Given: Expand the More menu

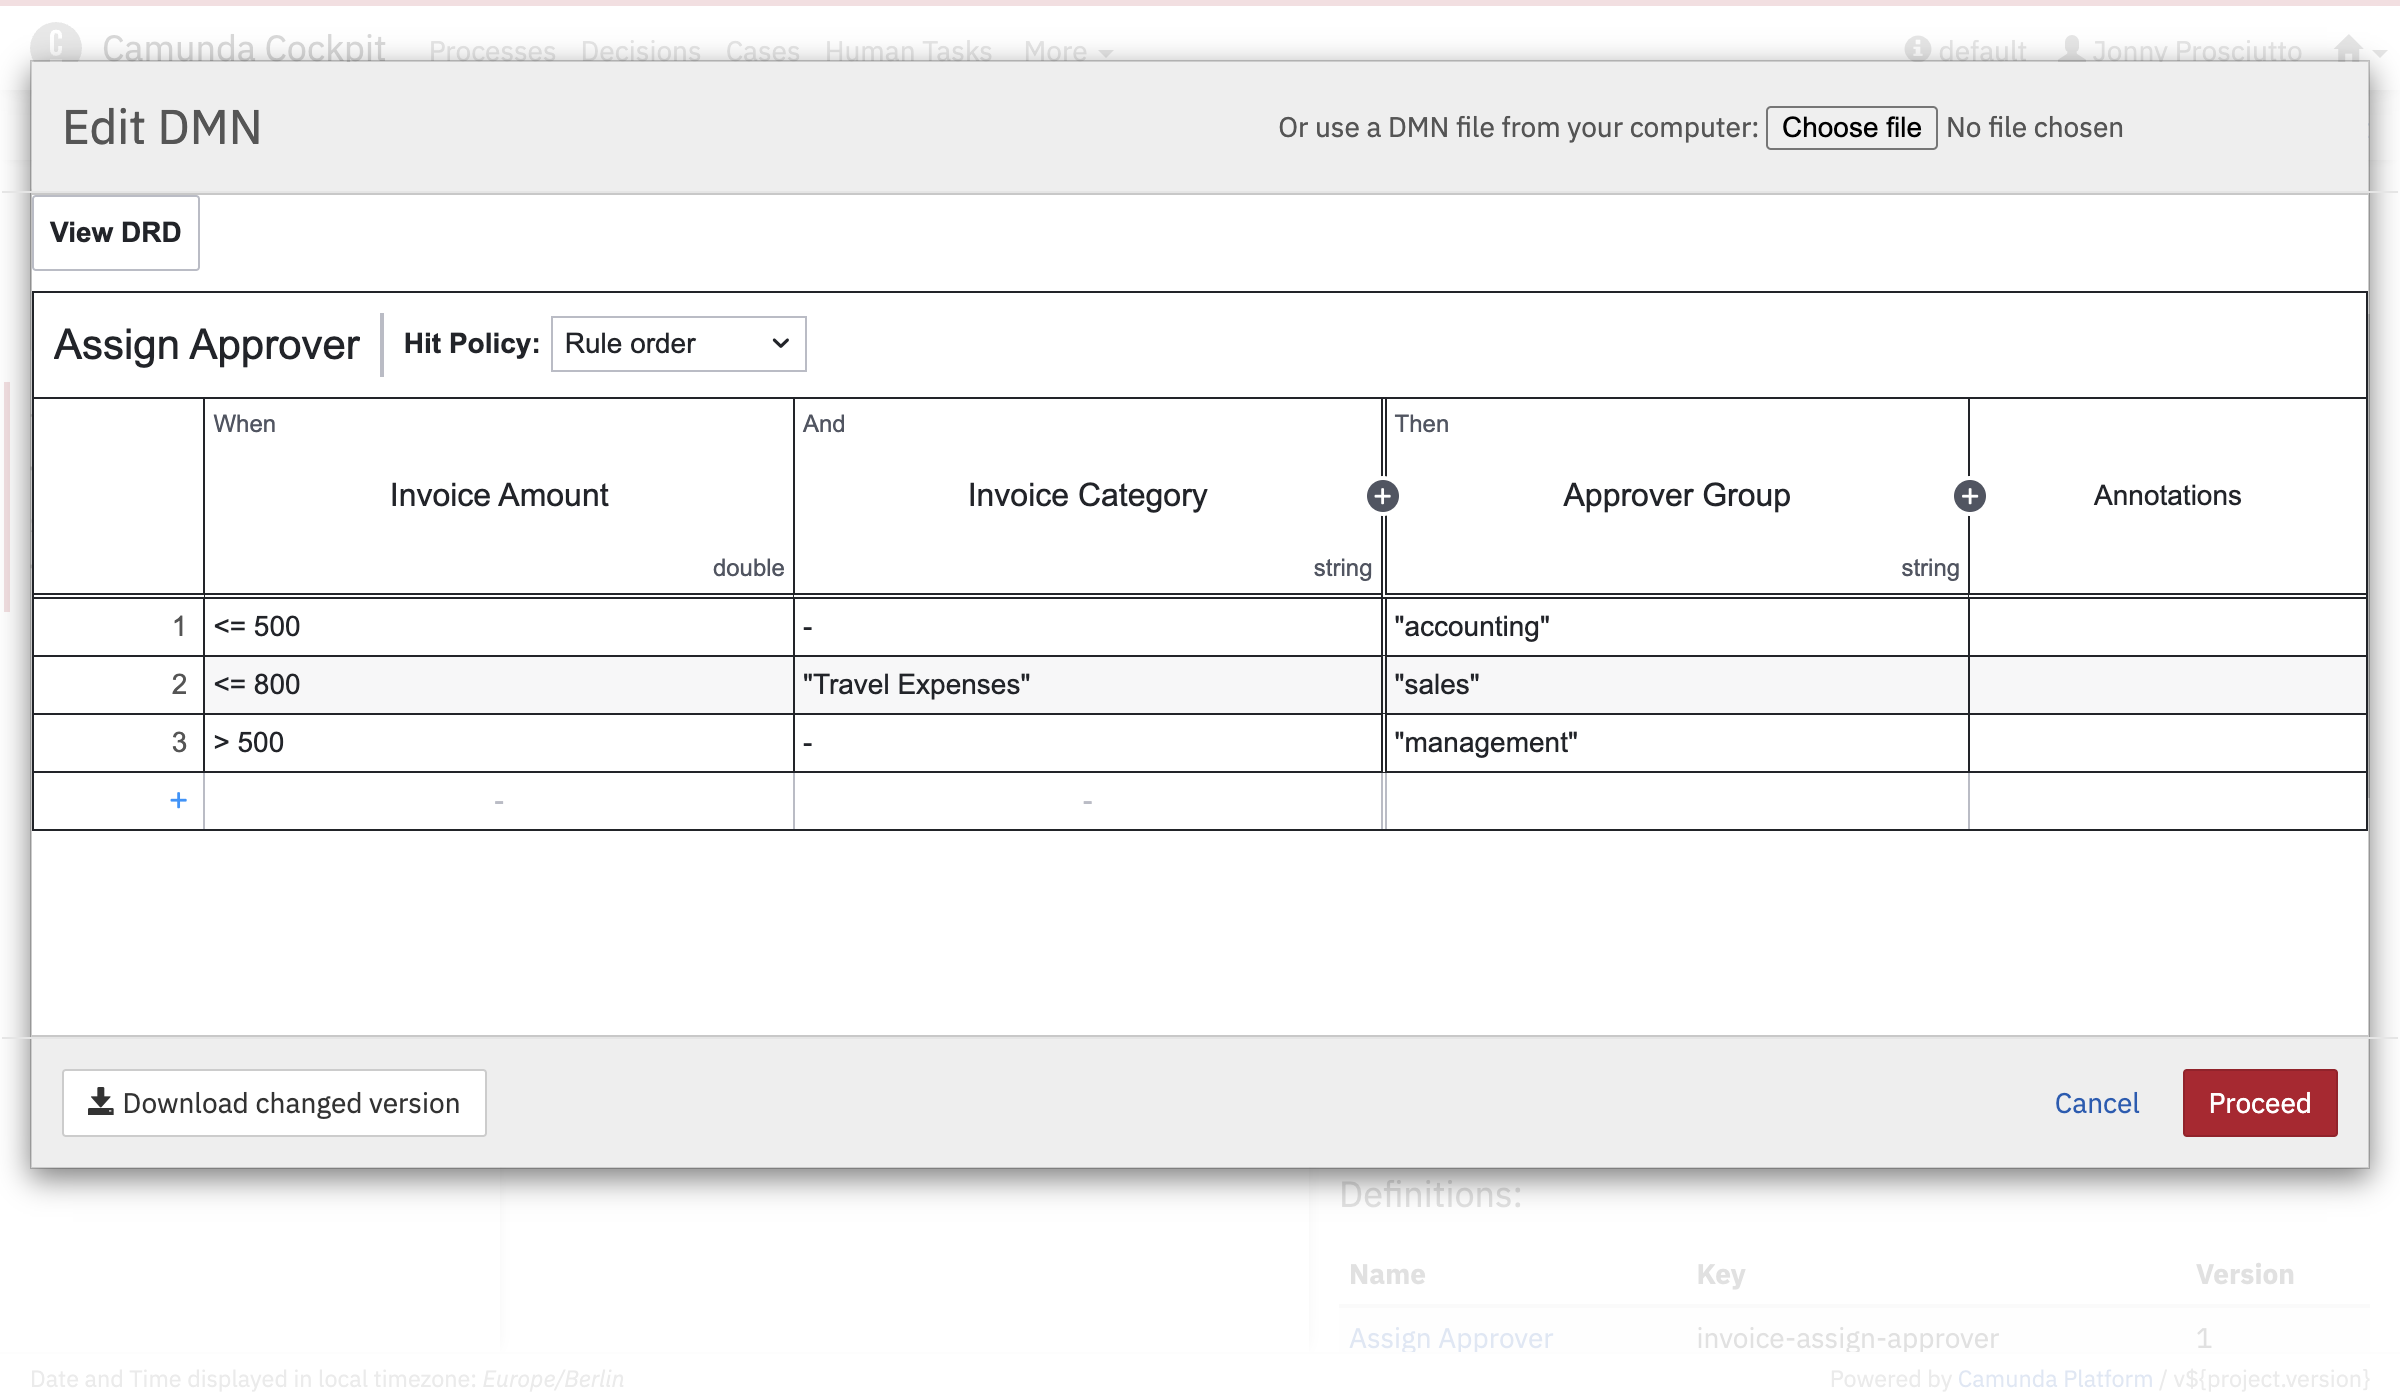Looking at the screenshot, I should coord(1067,51).
